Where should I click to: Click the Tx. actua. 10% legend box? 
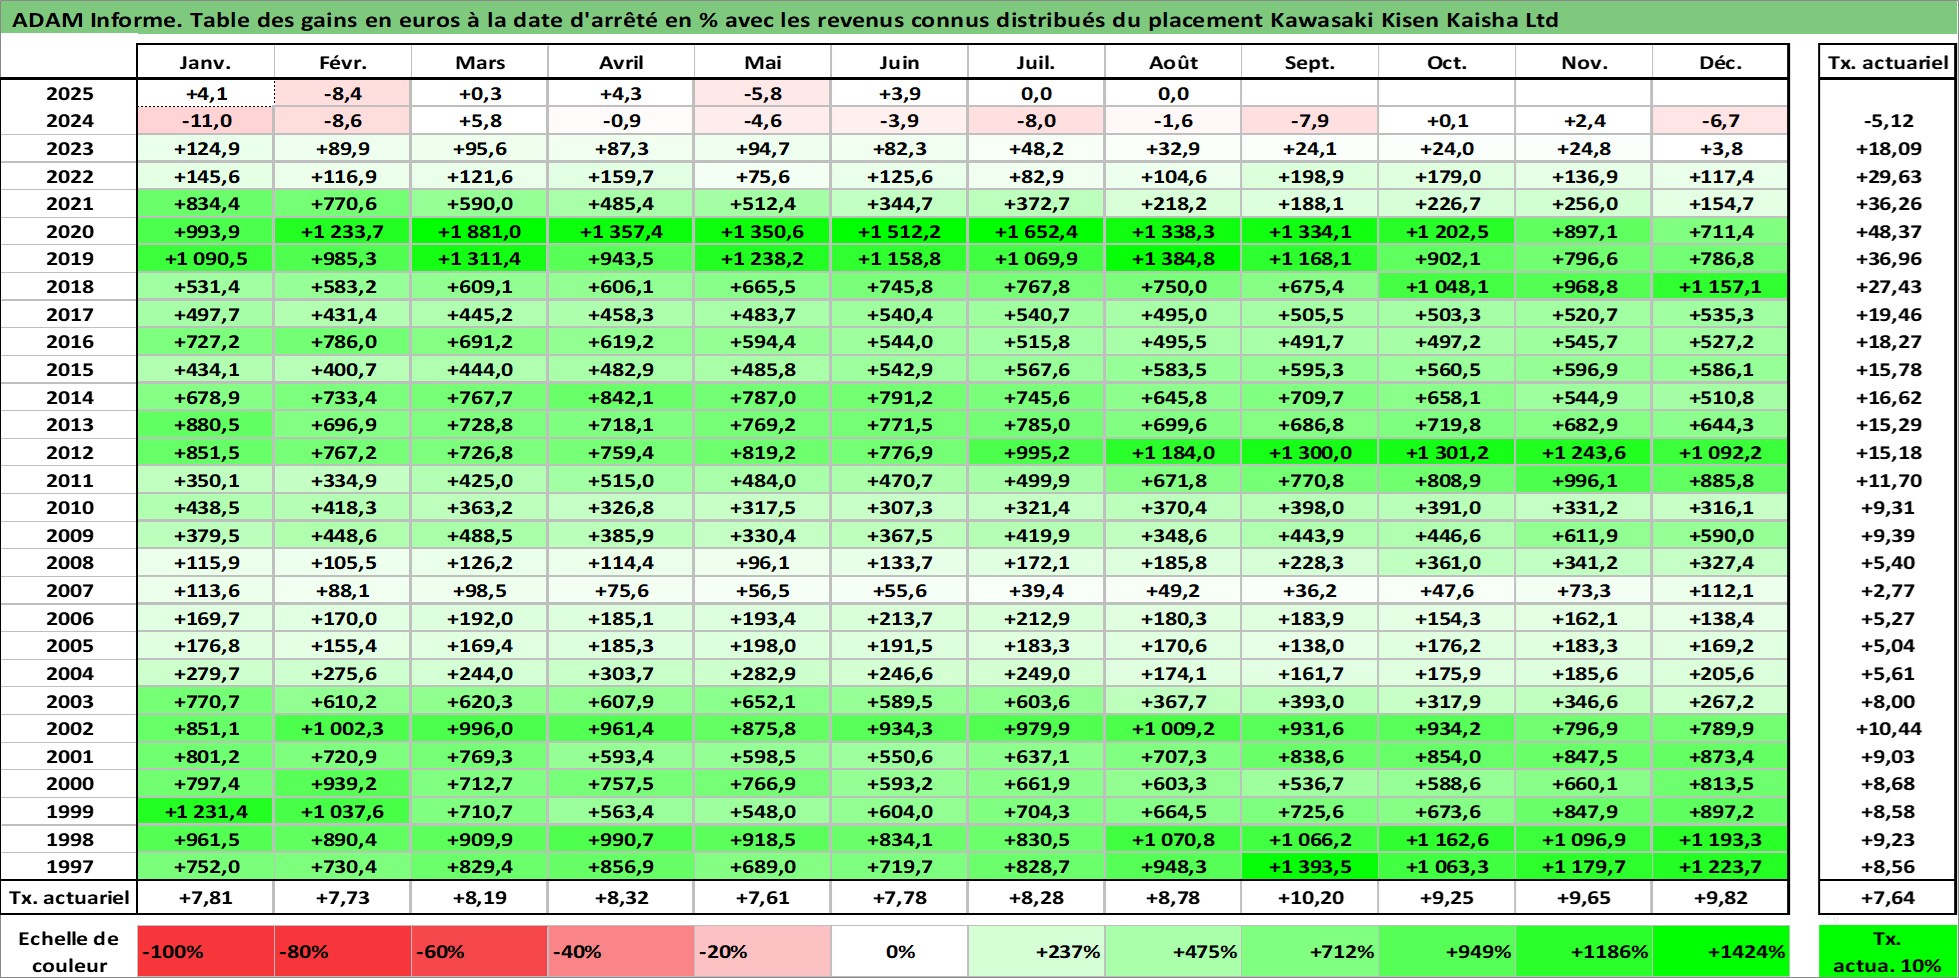click(1888, 951)
